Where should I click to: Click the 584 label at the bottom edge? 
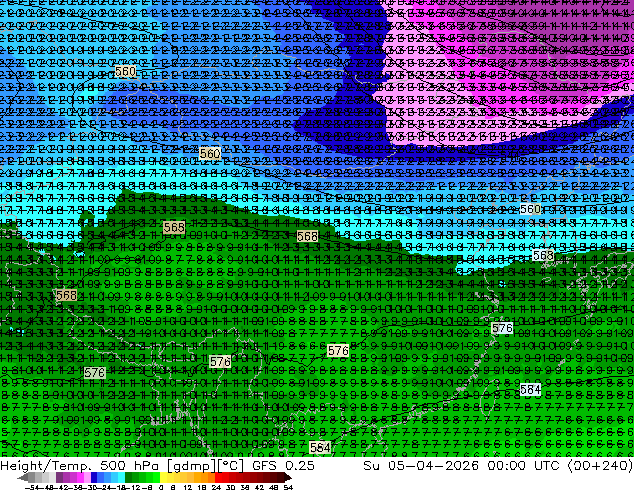(x=320, y=447)
